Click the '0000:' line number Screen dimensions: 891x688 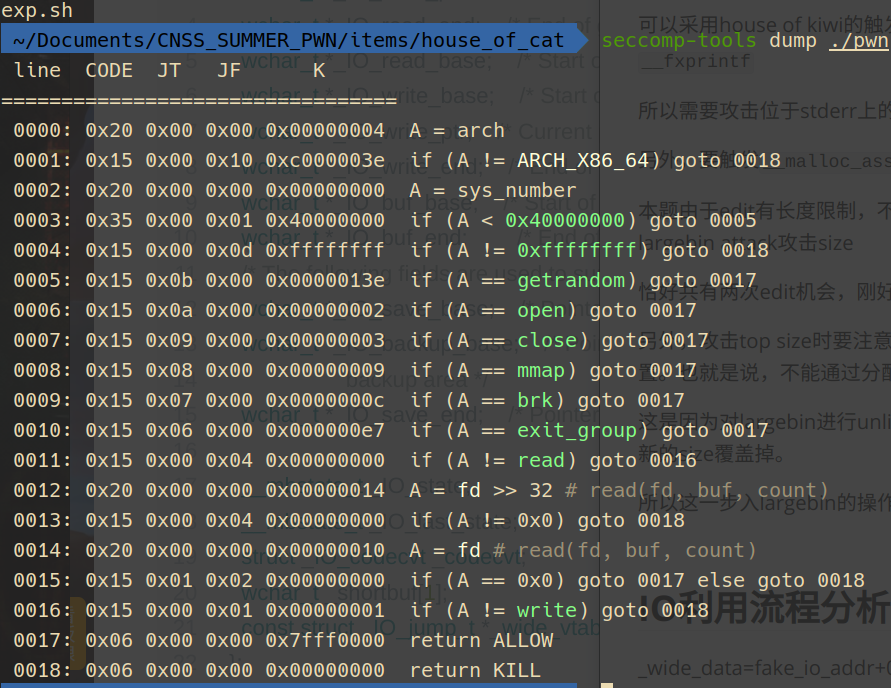43,131
